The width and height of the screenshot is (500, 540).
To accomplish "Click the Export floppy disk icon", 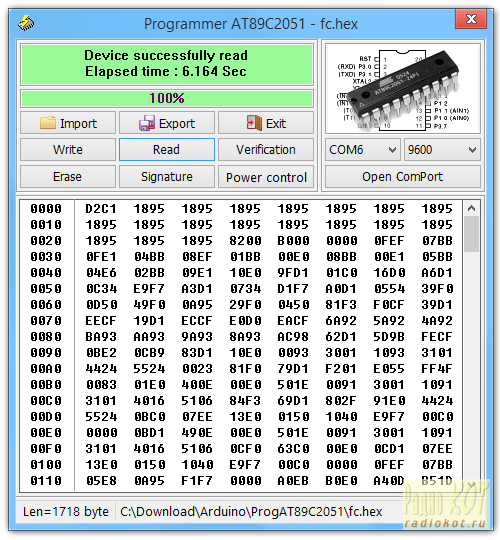I will coord(147,123).
